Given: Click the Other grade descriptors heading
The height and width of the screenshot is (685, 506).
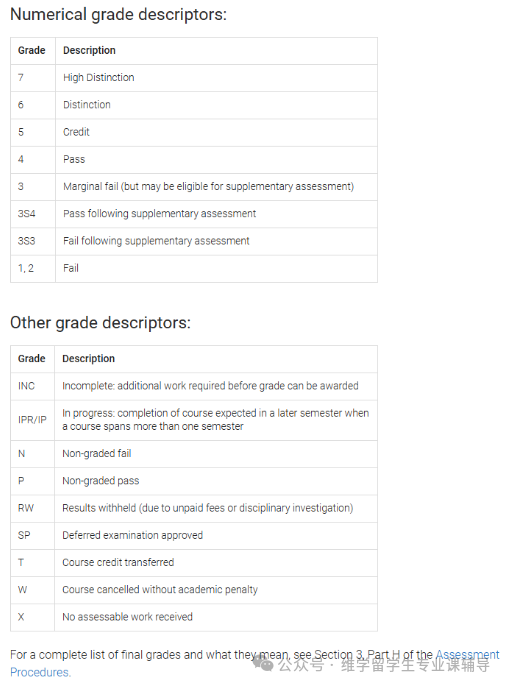Looking at the screenshot, I should (x=101, y=323).
